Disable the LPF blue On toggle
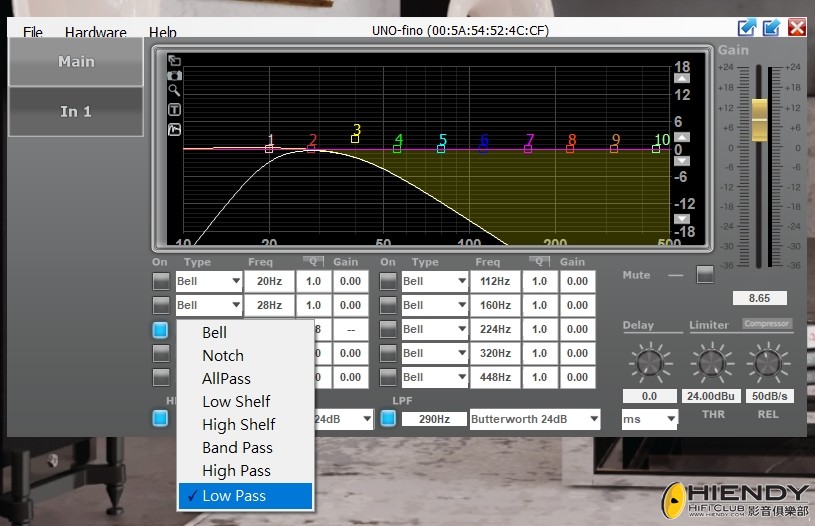Viewport: 815px width, 526px height. [x=388, y=418]
